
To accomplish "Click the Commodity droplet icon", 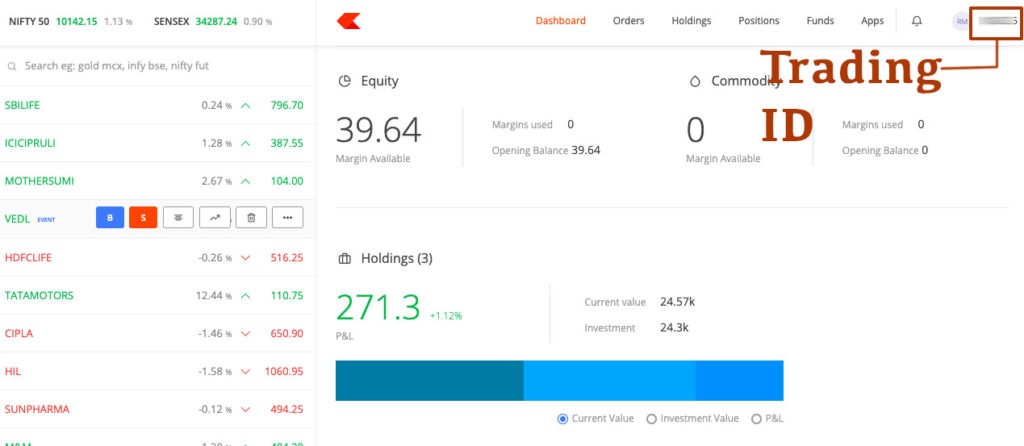I will pos(695,81).
